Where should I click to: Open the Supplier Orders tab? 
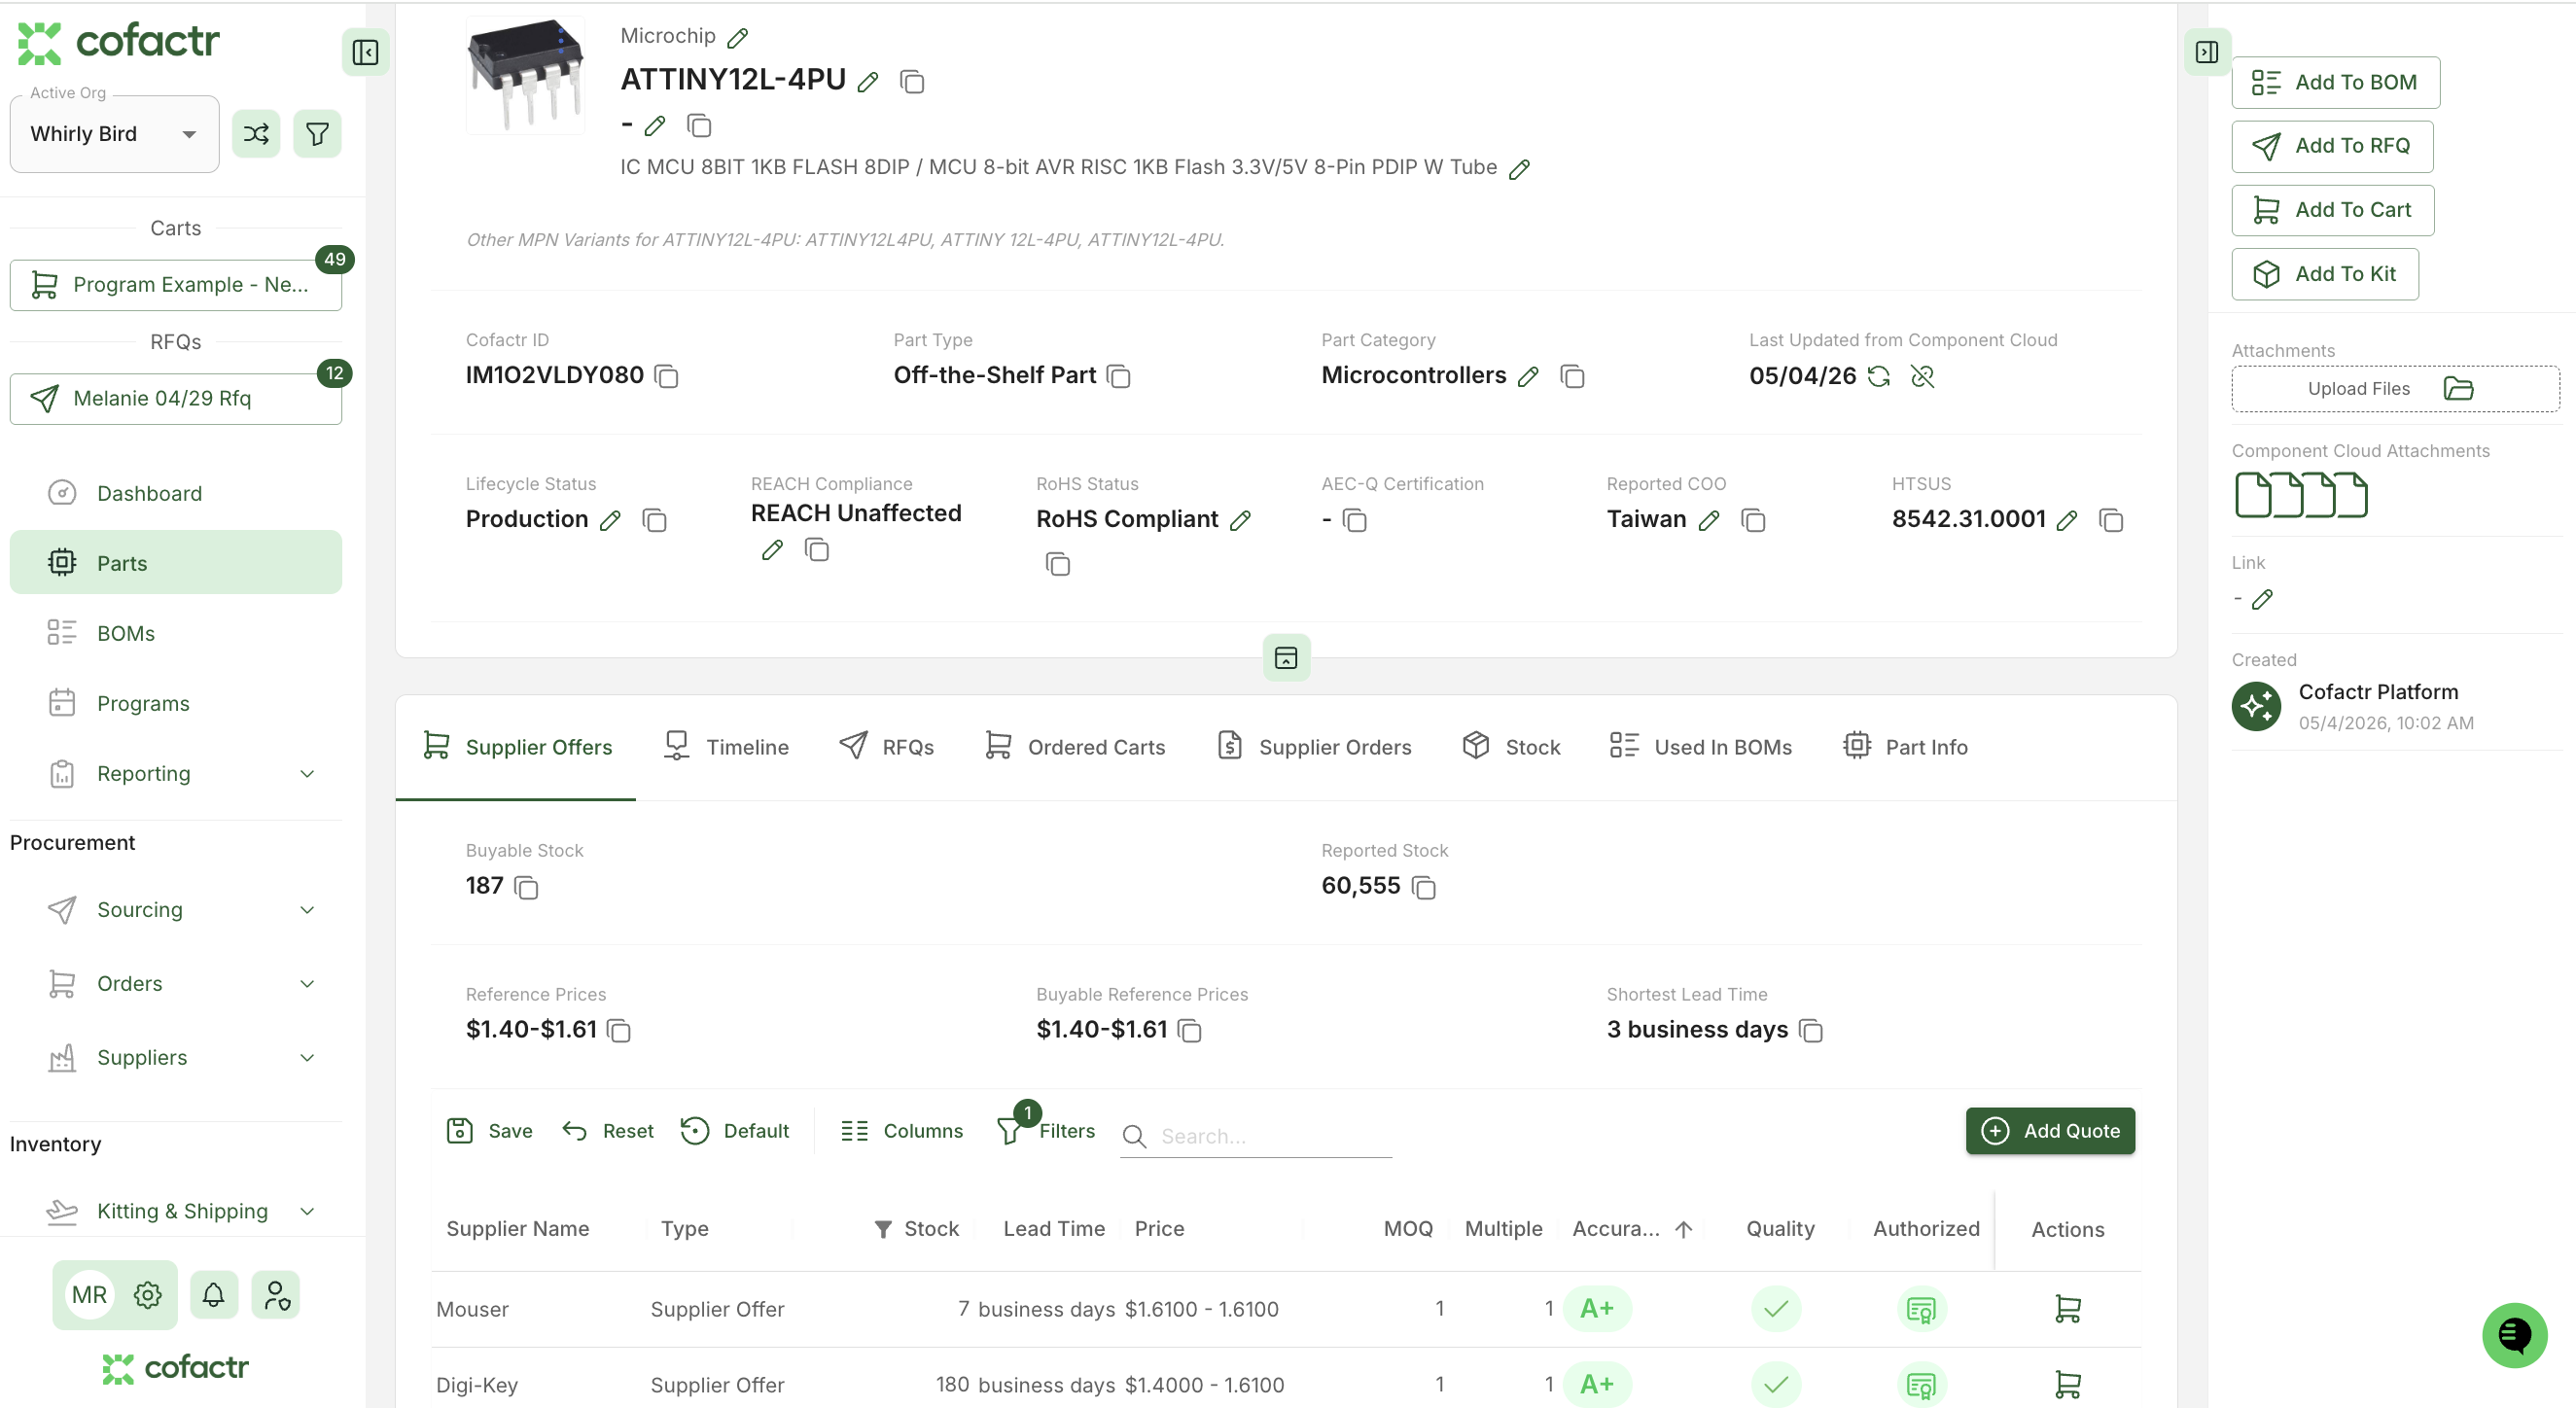1315,748
